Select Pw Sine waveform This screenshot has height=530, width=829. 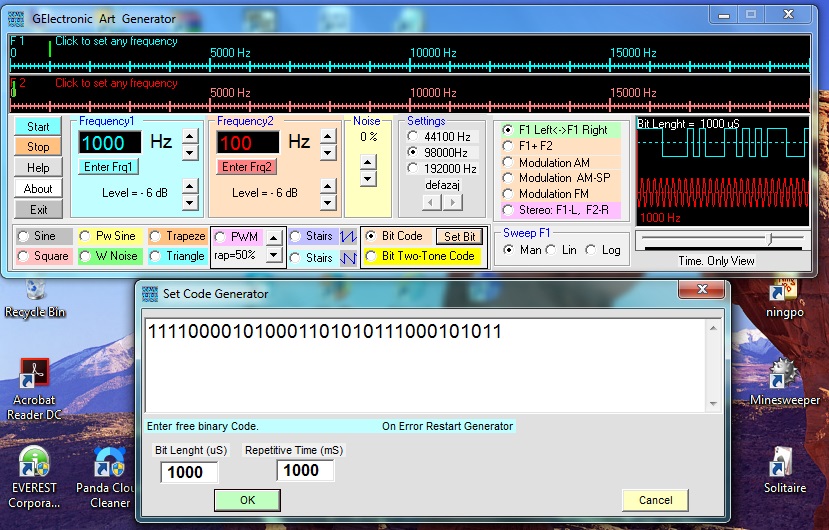pos(108,236)
